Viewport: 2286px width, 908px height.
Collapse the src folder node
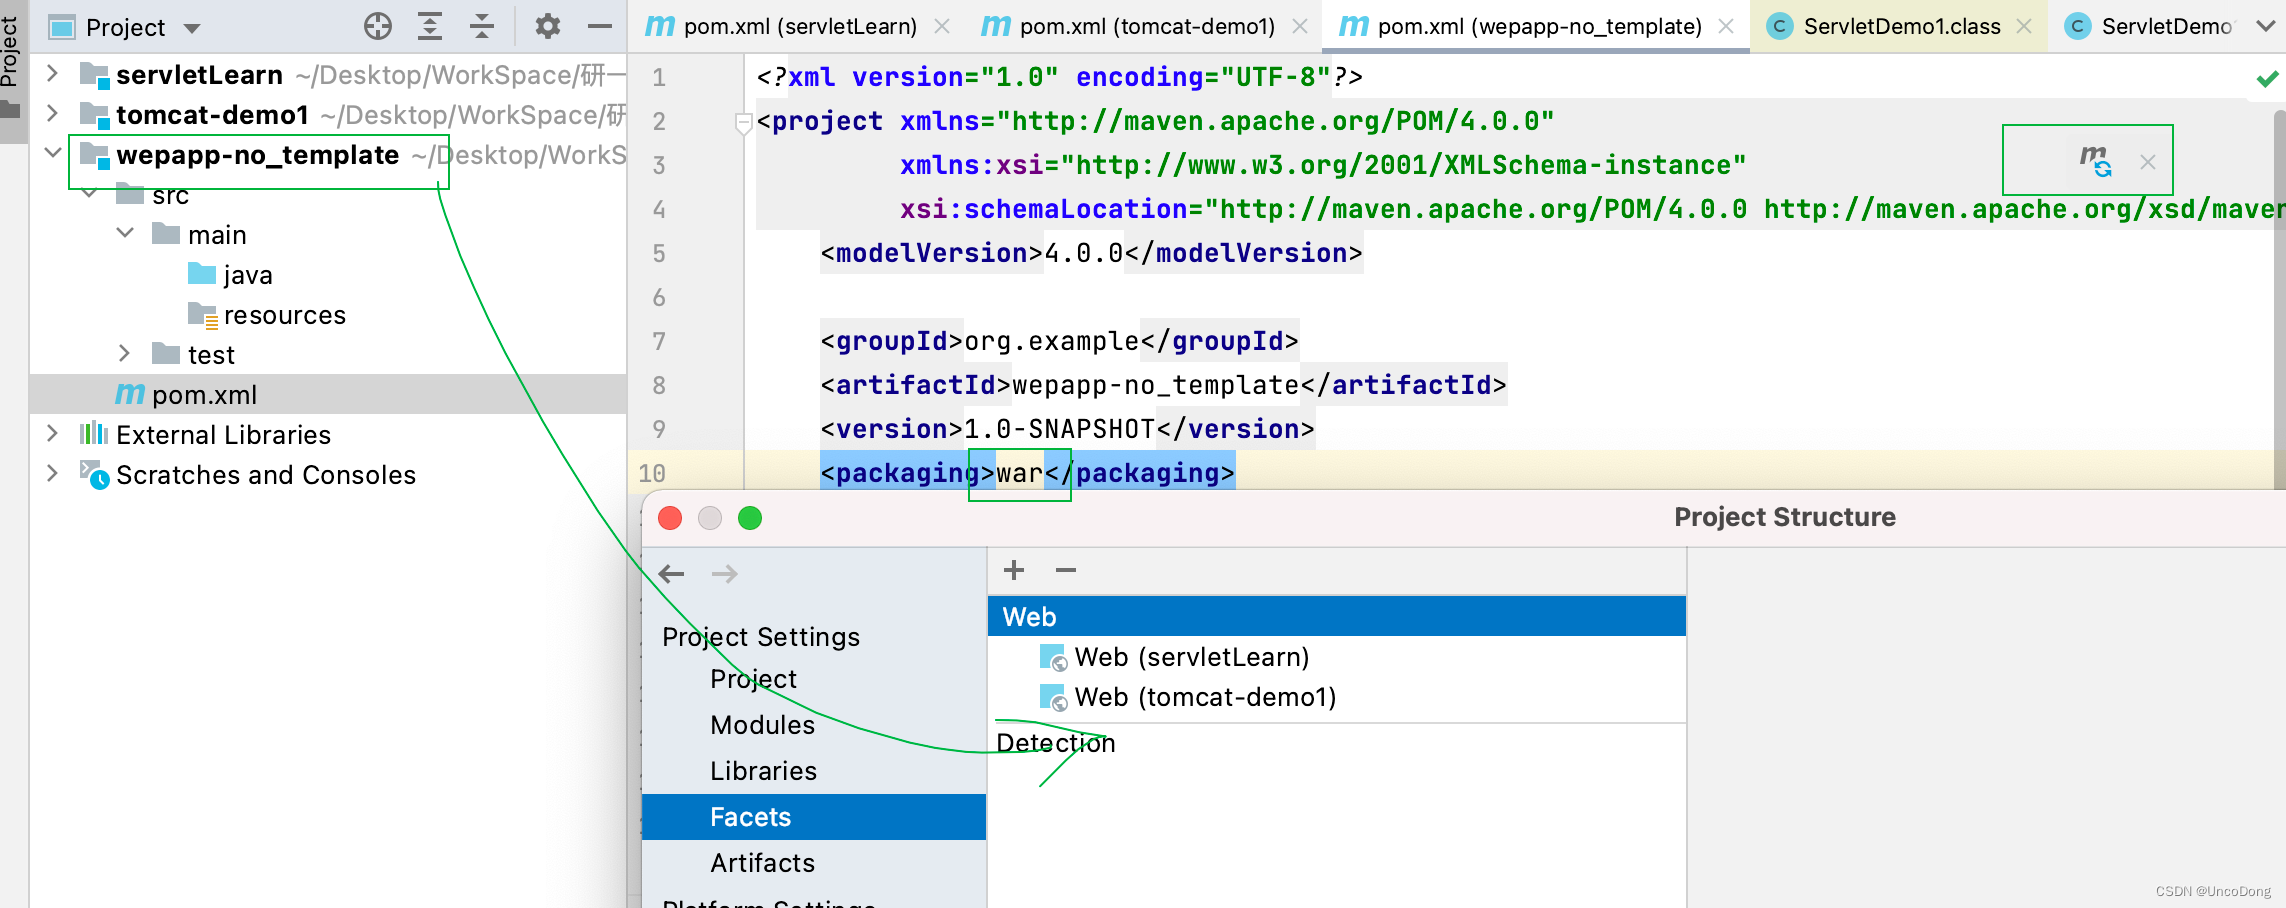(89, 193)
